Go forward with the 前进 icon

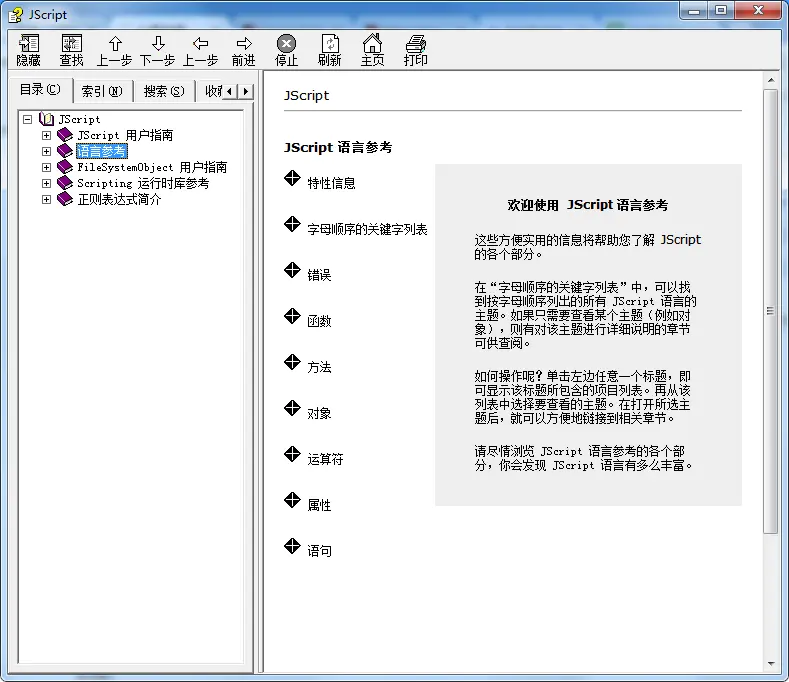243,43
